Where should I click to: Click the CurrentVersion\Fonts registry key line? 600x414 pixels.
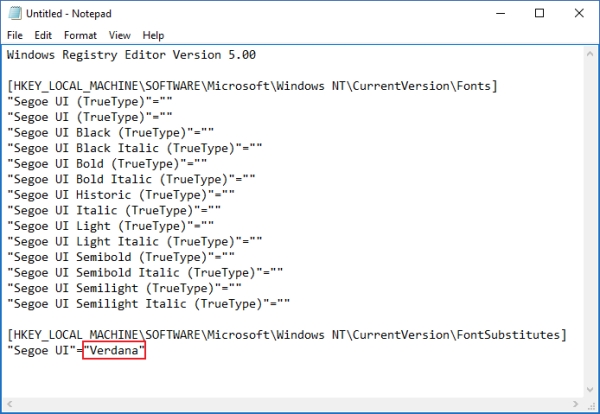(252, 86)
